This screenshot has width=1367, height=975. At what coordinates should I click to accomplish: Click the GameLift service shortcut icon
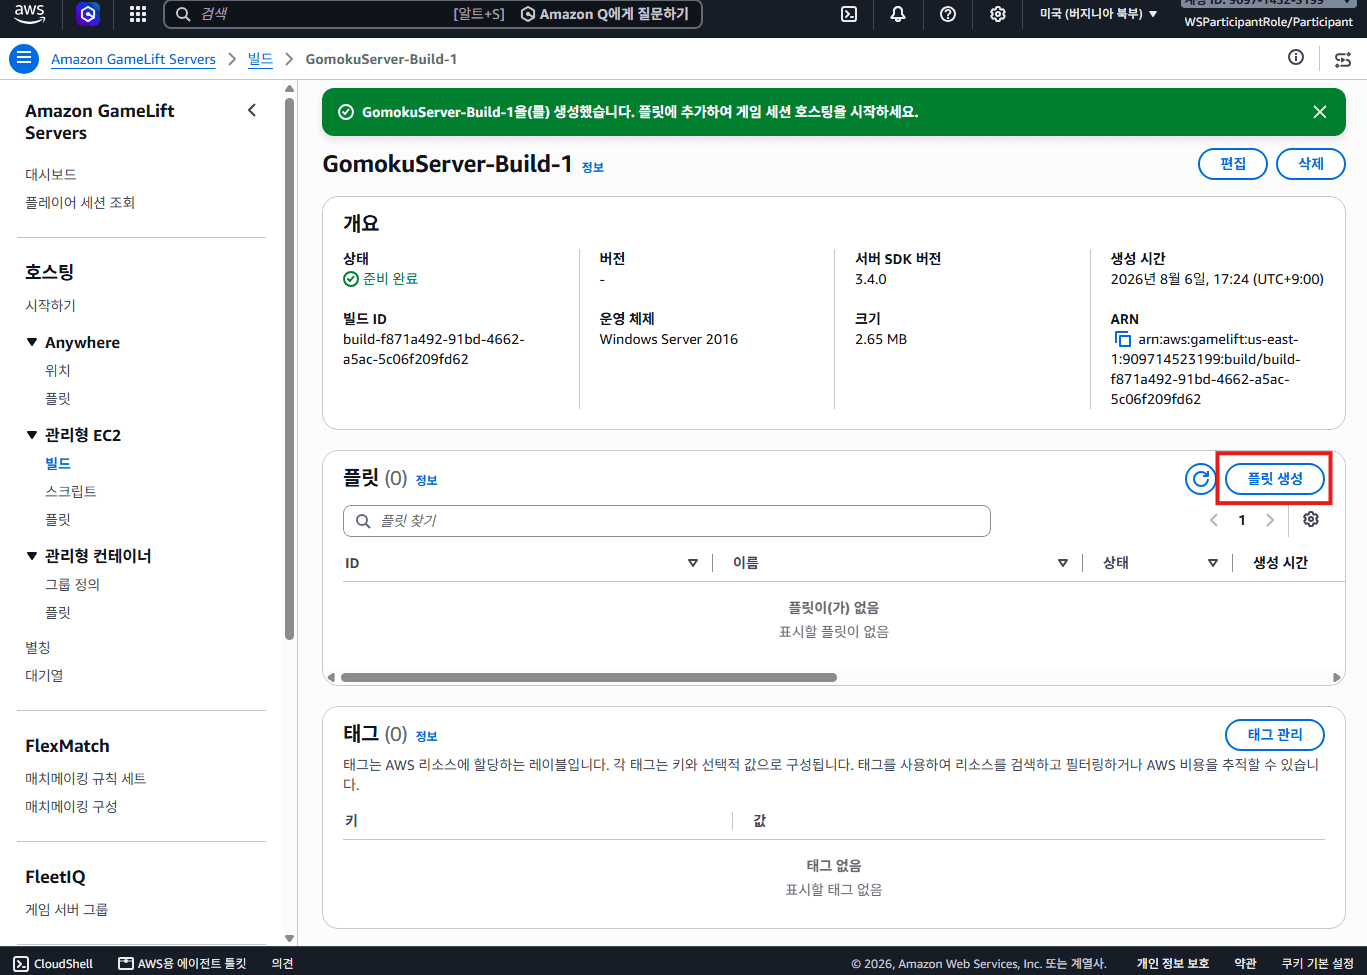pos(88,14)
